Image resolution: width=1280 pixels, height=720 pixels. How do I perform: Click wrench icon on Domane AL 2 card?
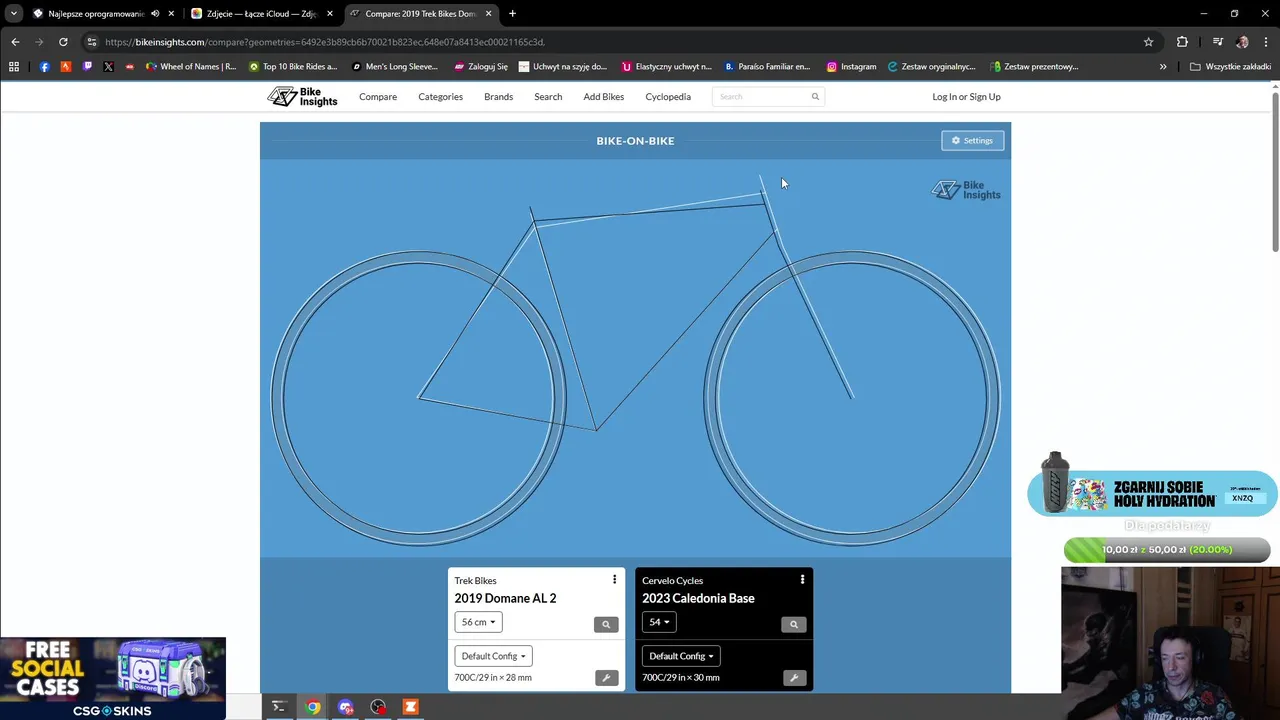606,678
